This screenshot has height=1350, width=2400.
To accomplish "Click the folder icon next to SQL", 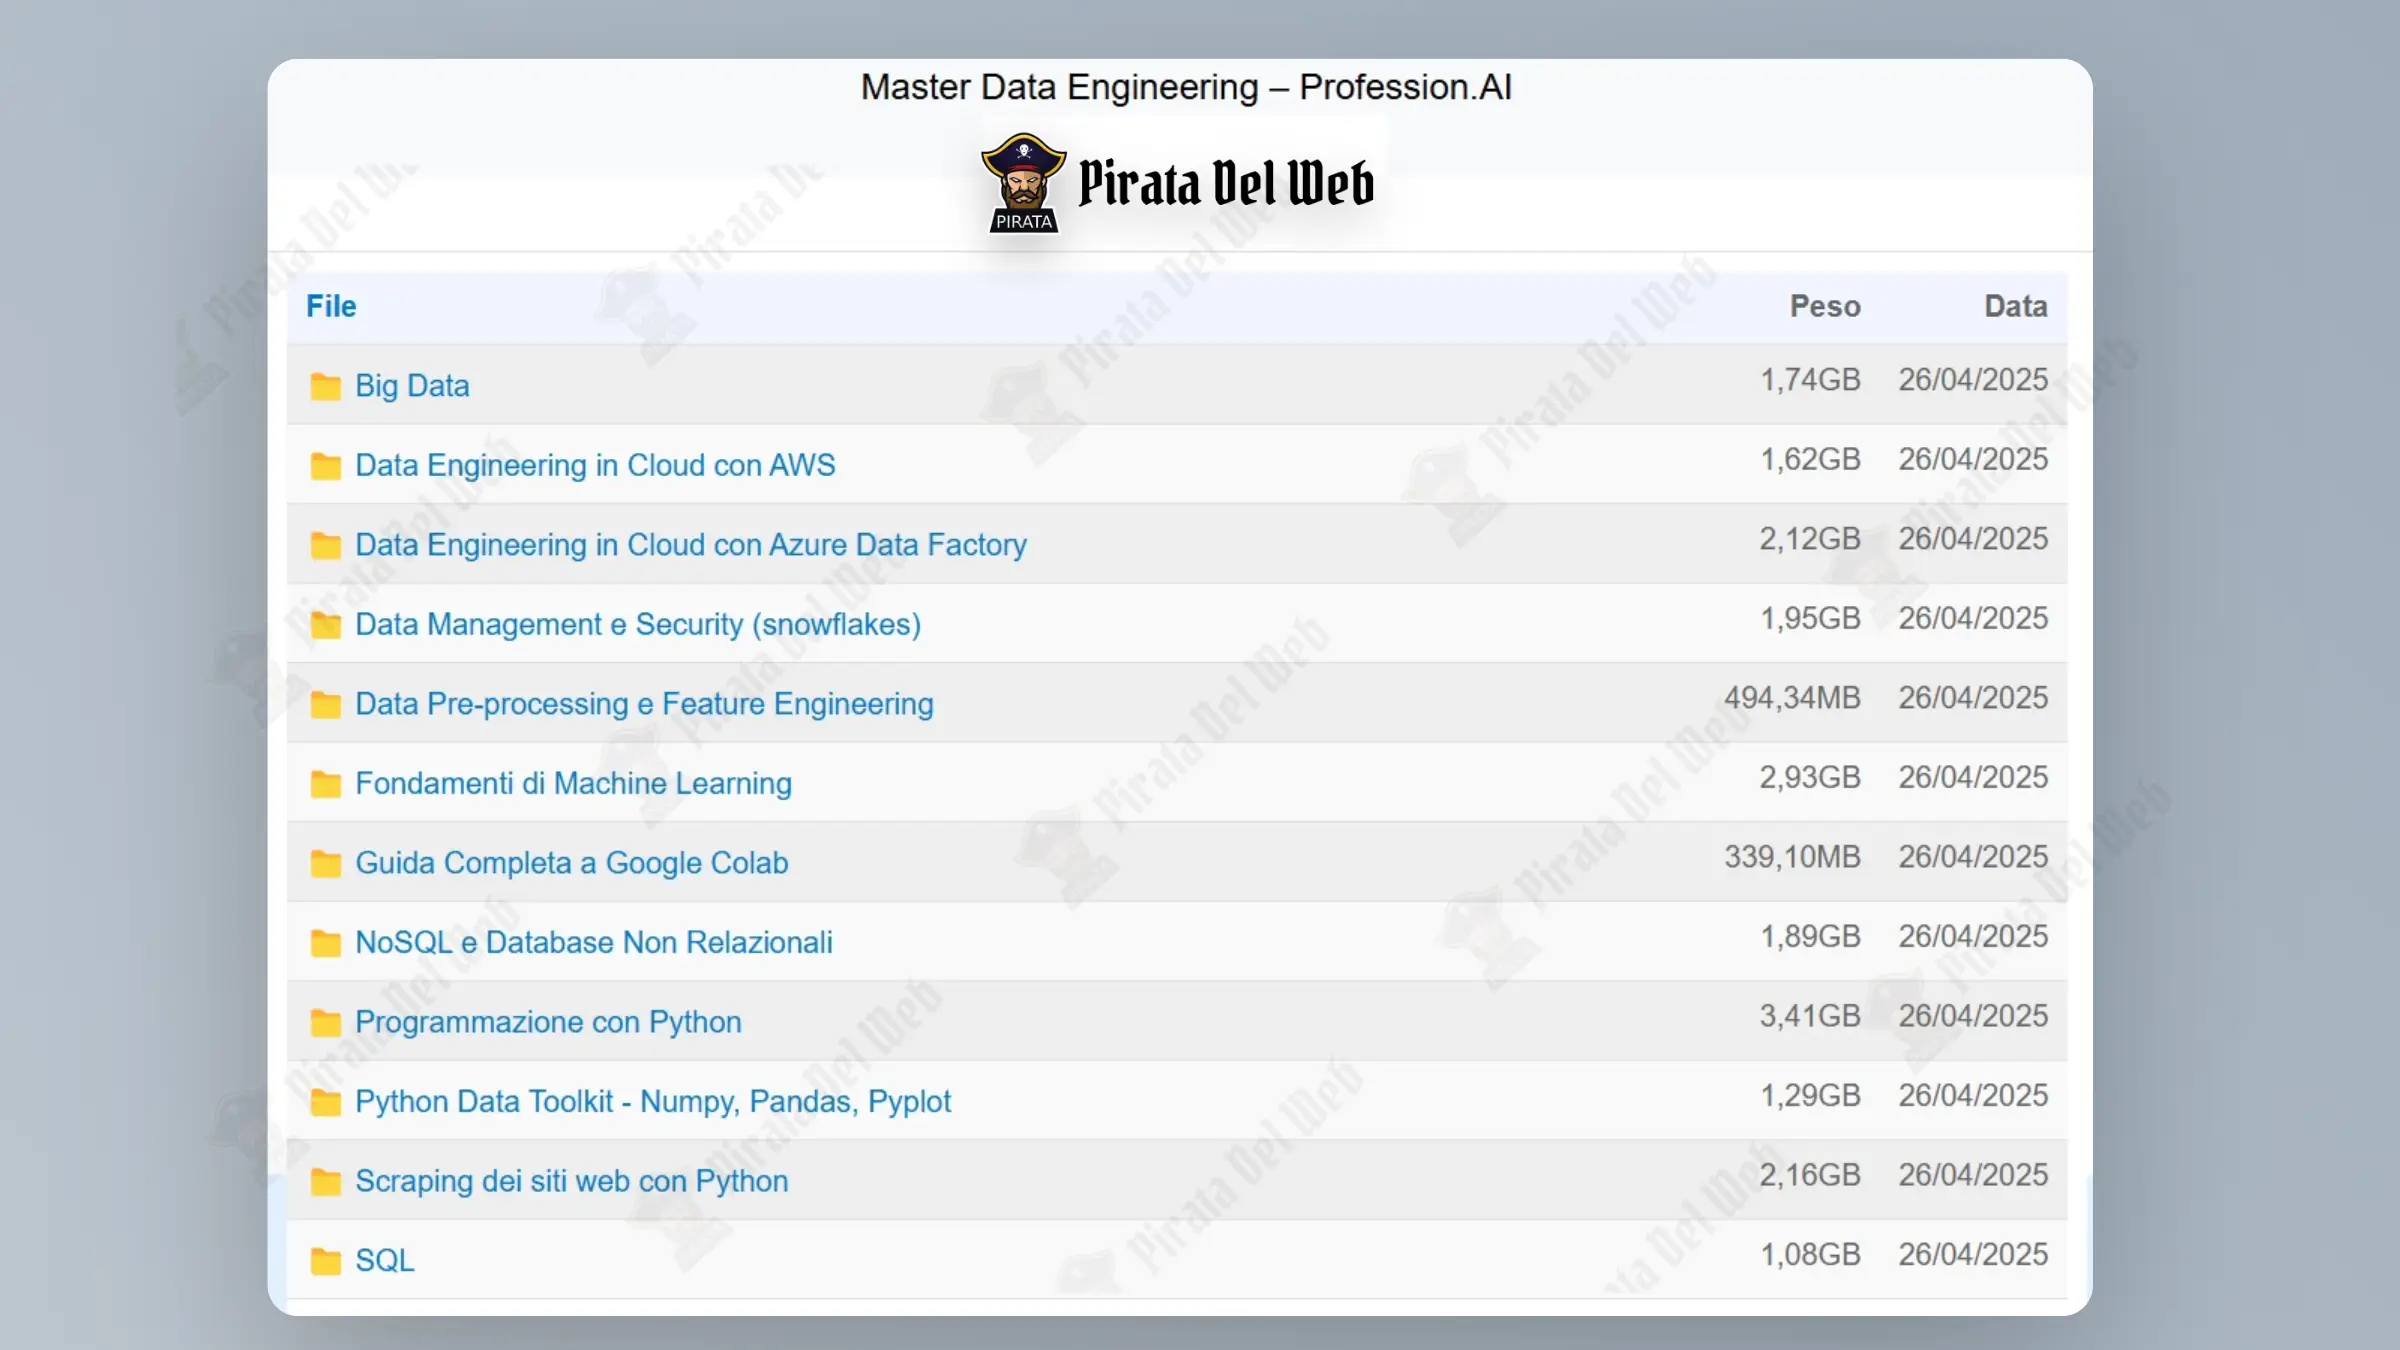I will (x=325, y=1261).
